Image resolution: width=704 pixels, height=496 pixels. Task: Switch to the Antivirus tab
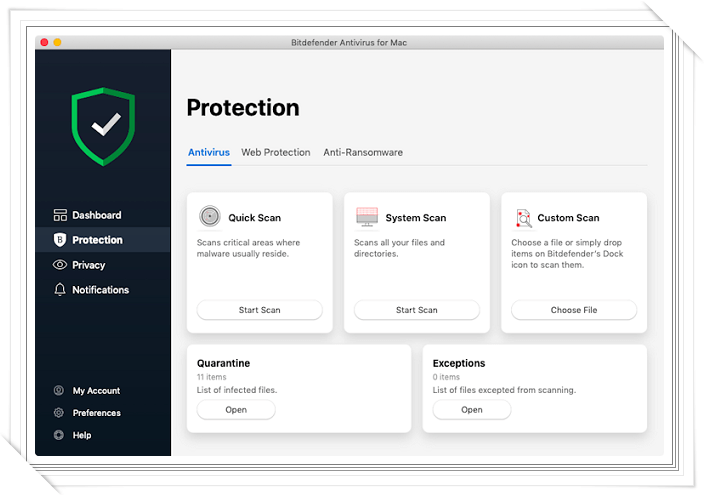[209, 153]
